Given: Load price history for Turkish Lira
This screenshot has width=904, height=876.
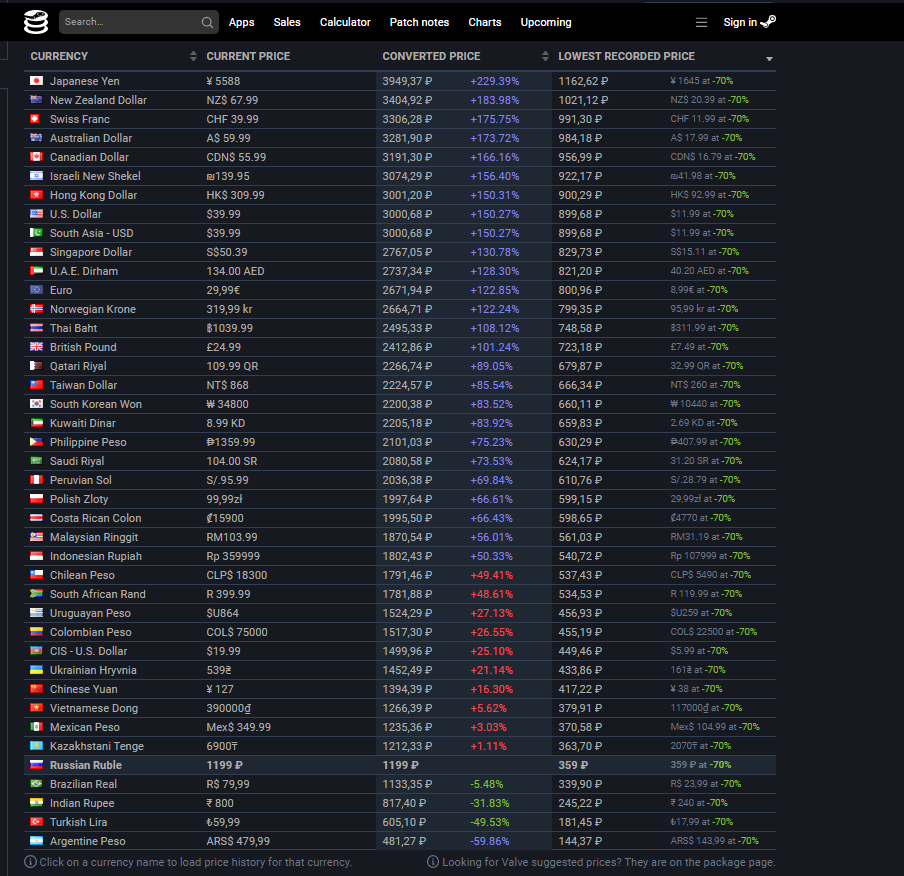Looking at the screenshot, I should pyautogui.click(x=78, y=822).
